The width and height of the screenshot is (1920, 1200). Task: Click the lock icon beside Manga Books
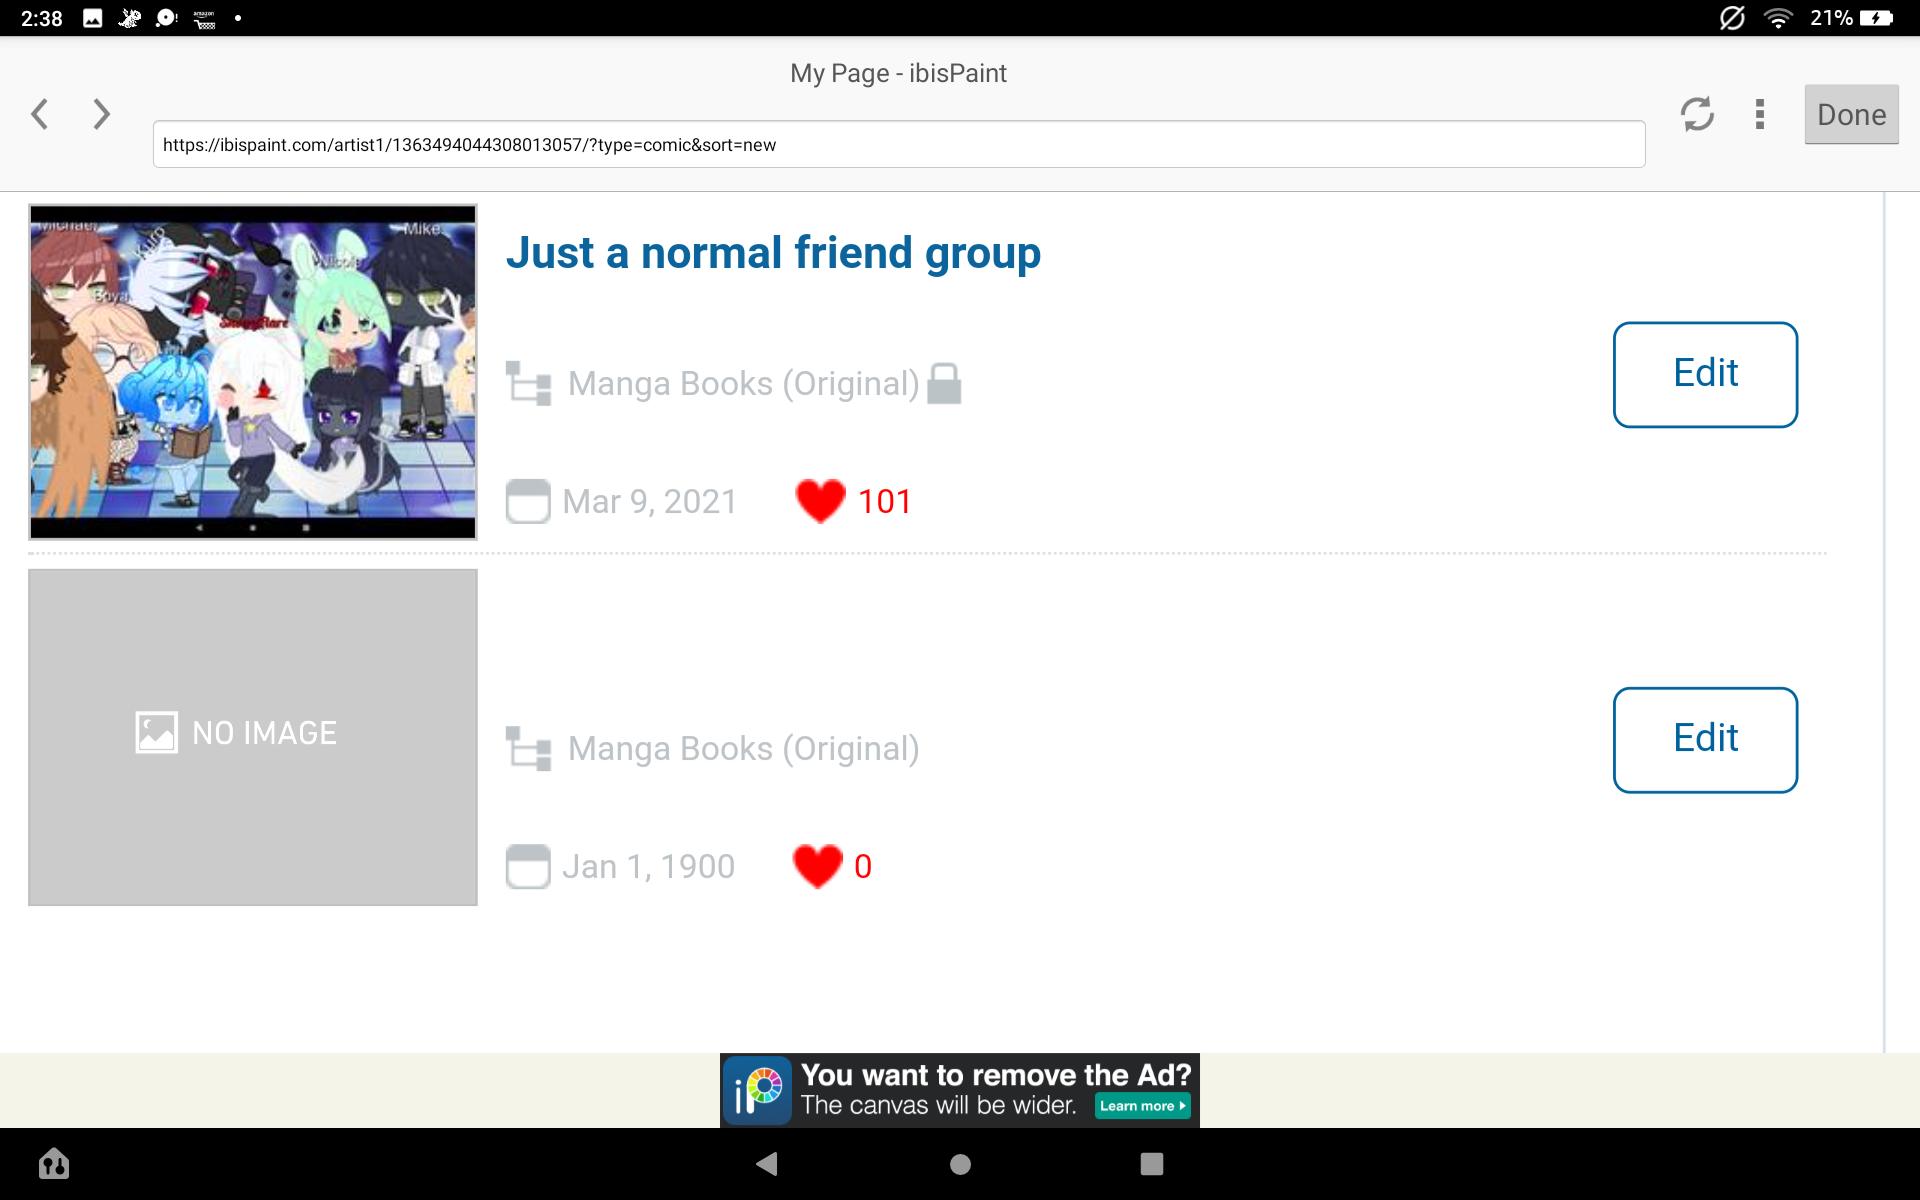coord(944,384)
